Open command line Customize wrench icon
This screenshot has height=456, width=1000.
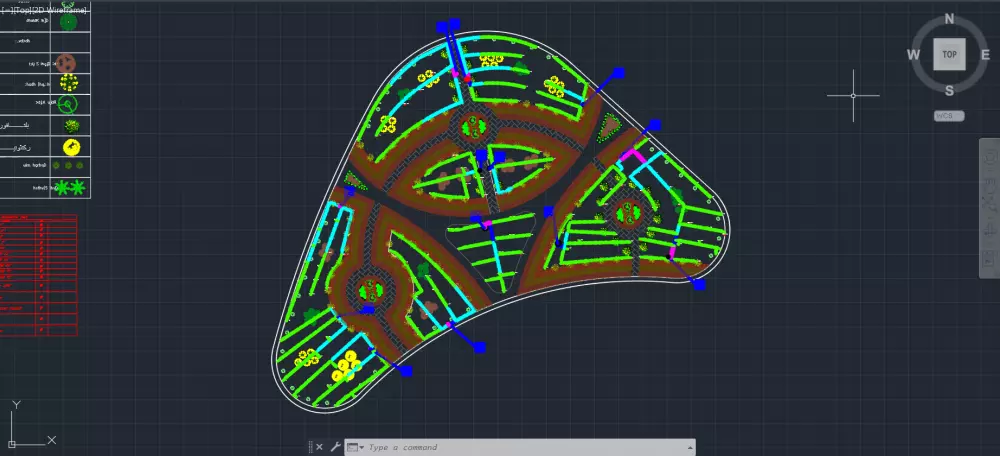(335, 447)
